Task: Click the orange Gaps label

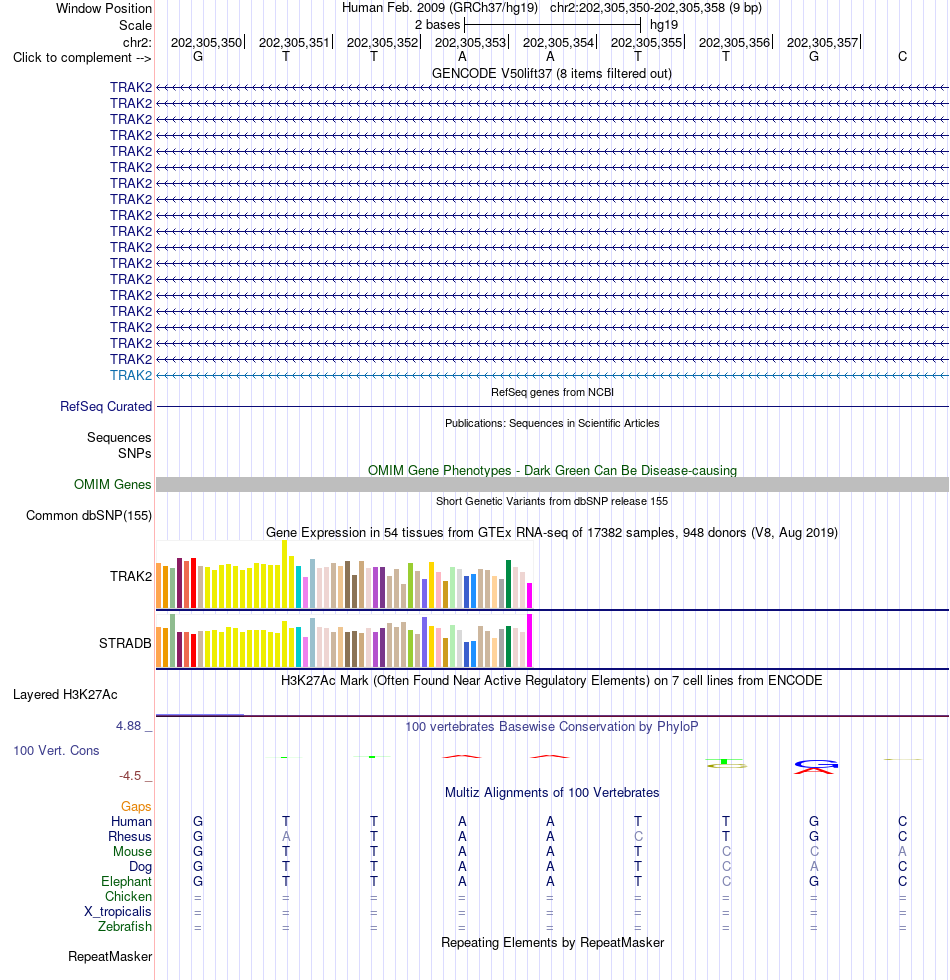Action: (x=136, y=806)
